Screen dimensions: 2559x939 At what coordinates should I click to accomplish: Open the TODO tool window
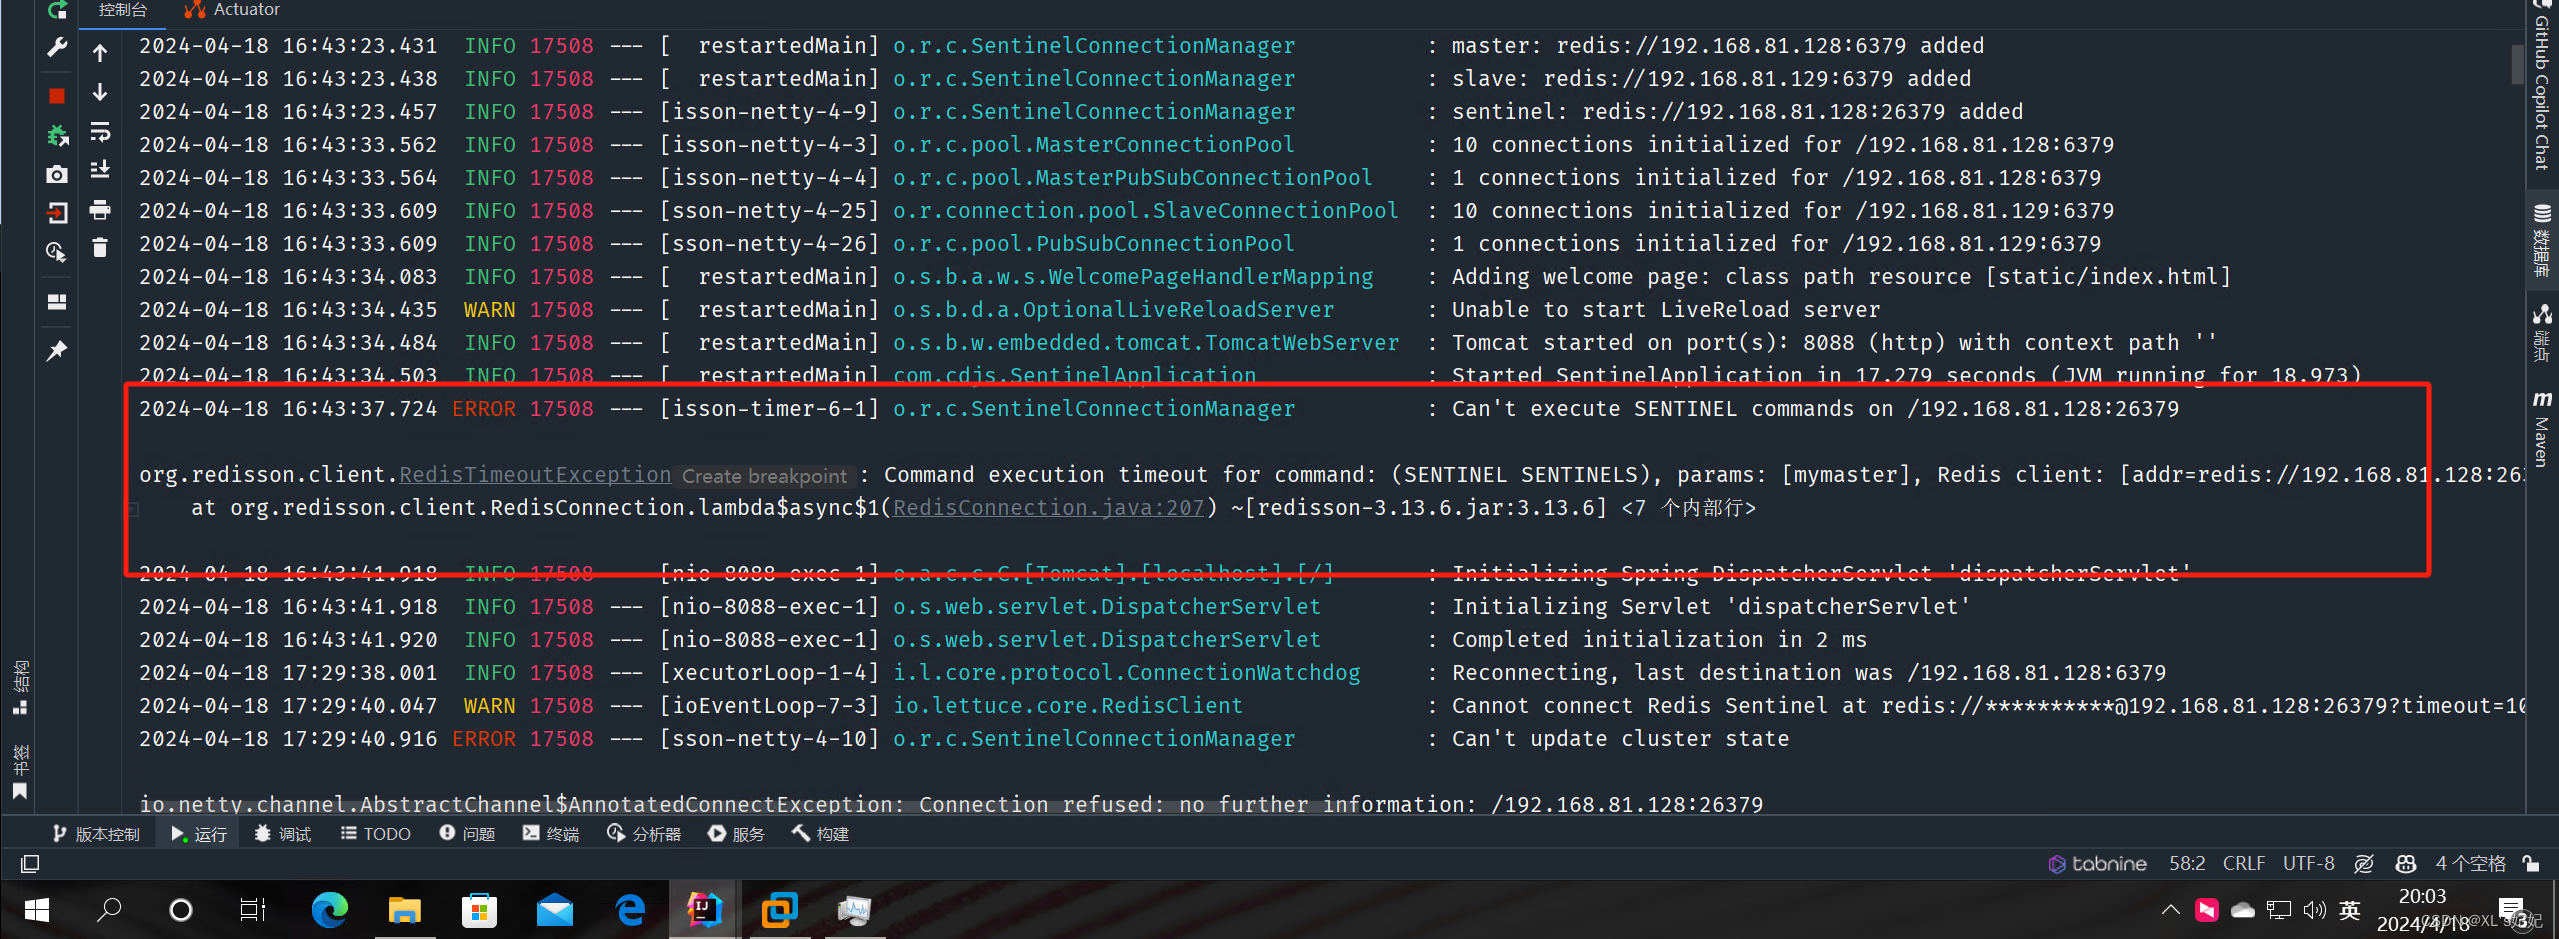(x=376, y=834)
